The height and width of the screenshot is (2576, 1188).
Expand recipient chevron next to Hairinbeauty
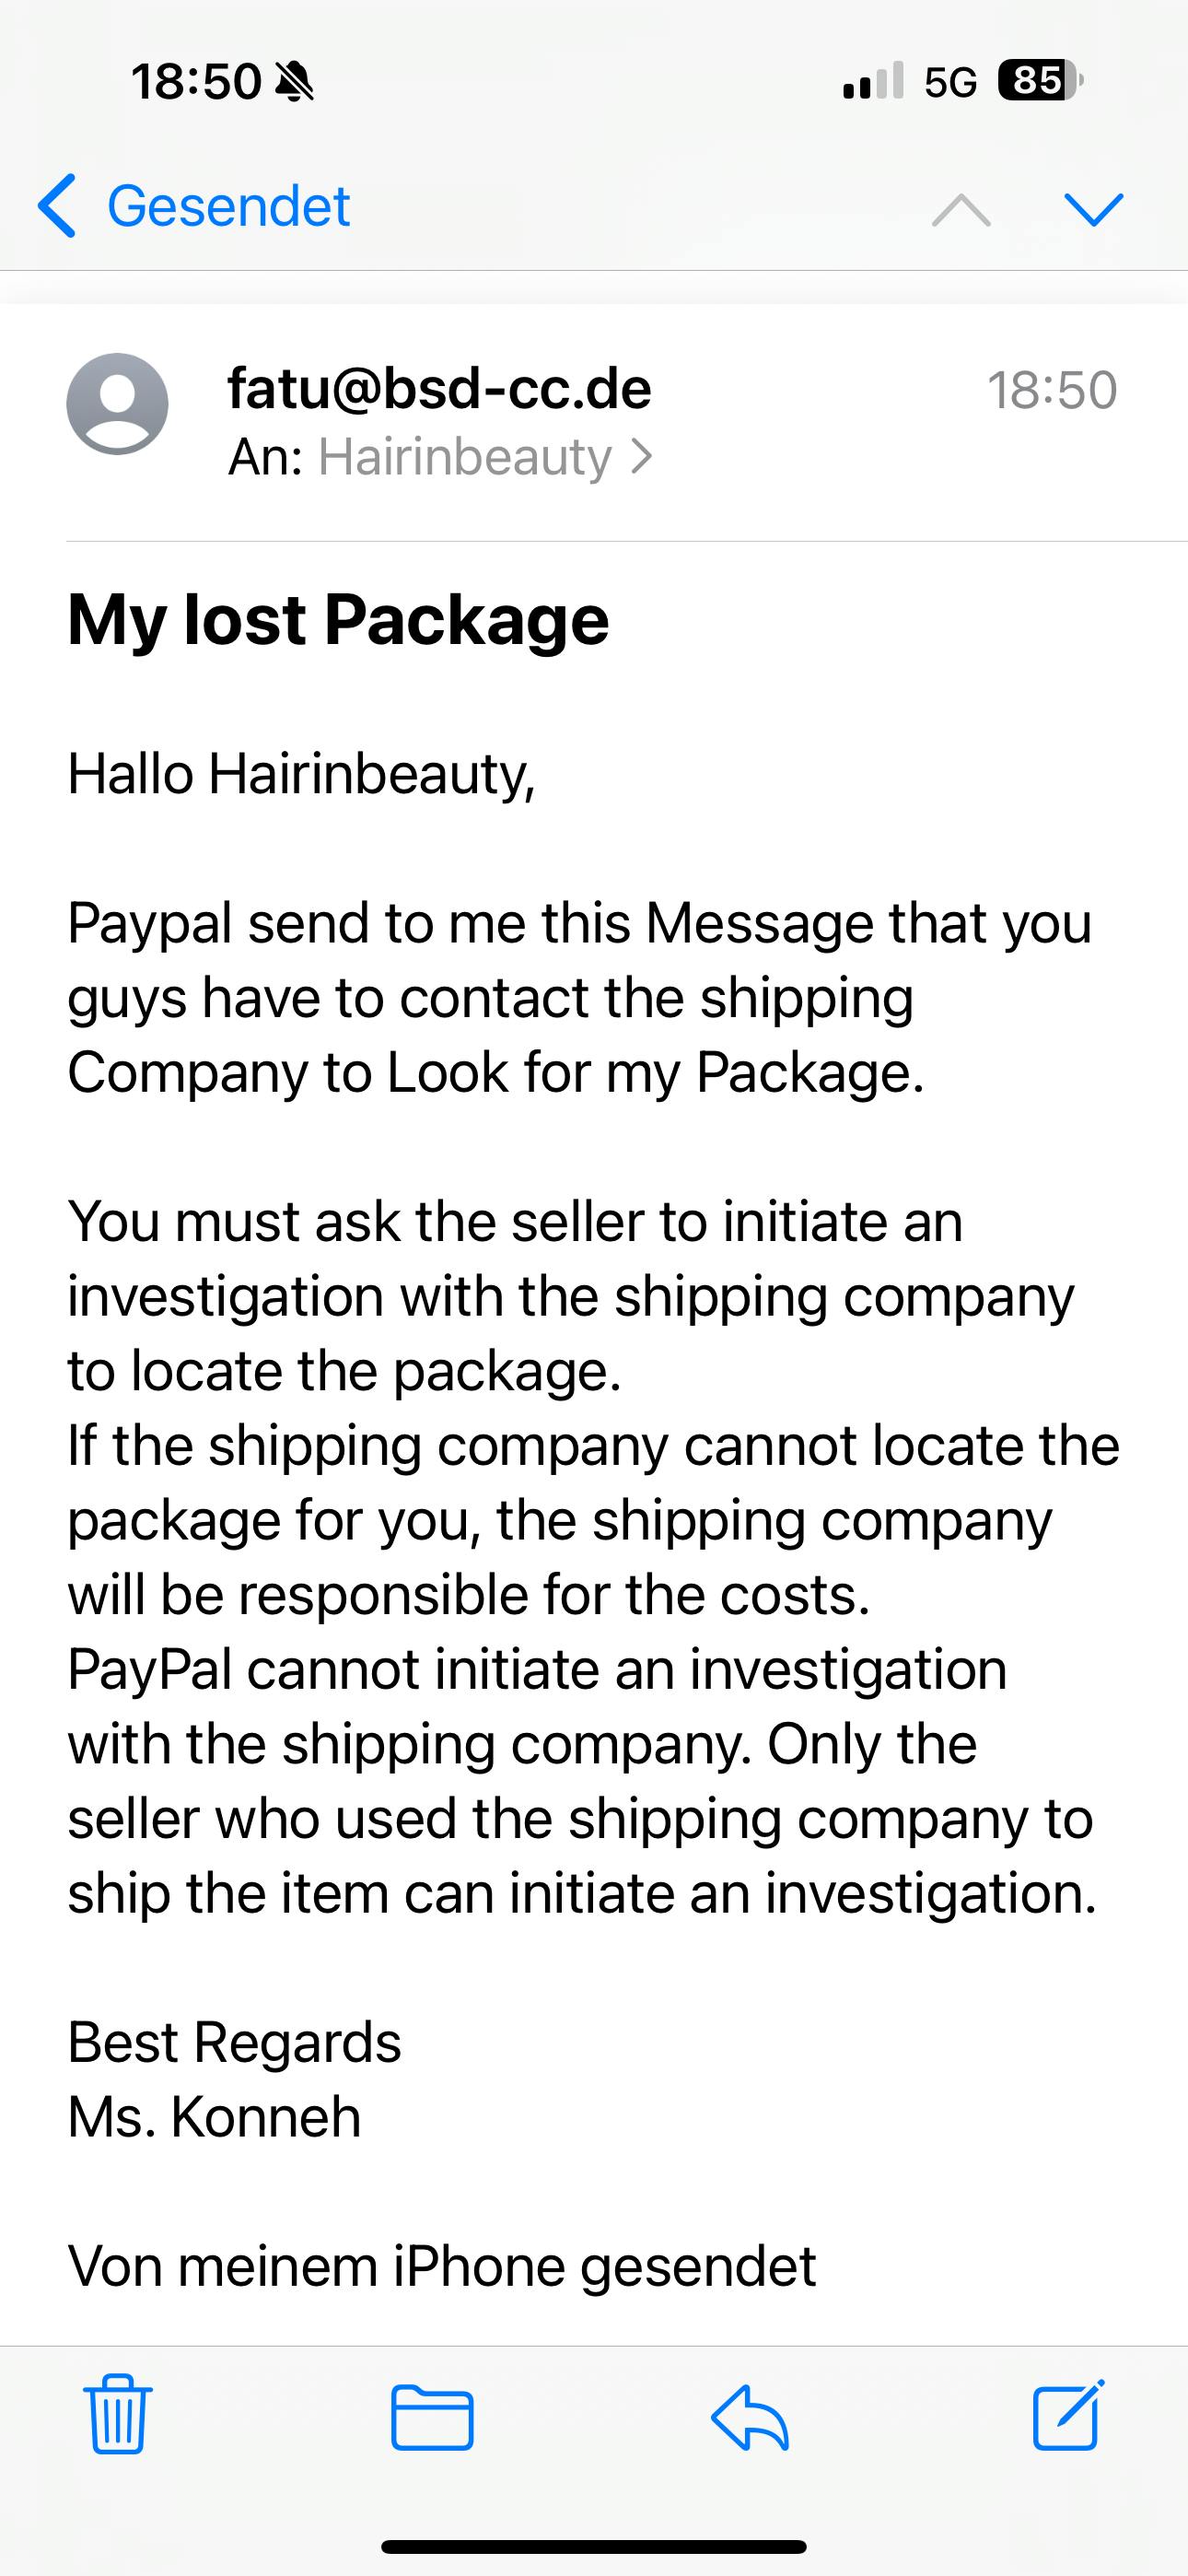tap(642, 458)
